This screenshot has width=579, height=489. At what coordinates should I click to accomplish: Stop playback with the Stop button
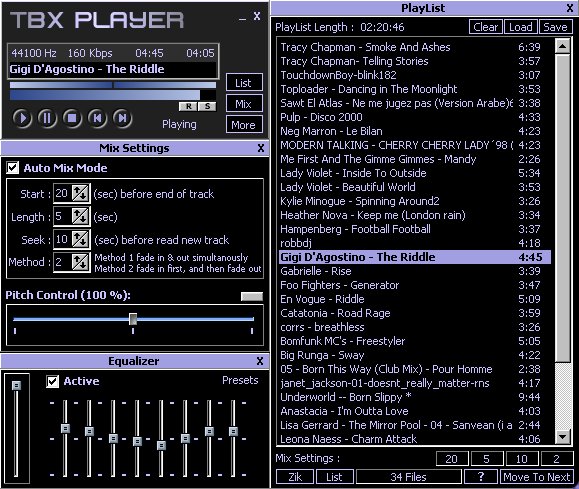(x=72, y=118)
